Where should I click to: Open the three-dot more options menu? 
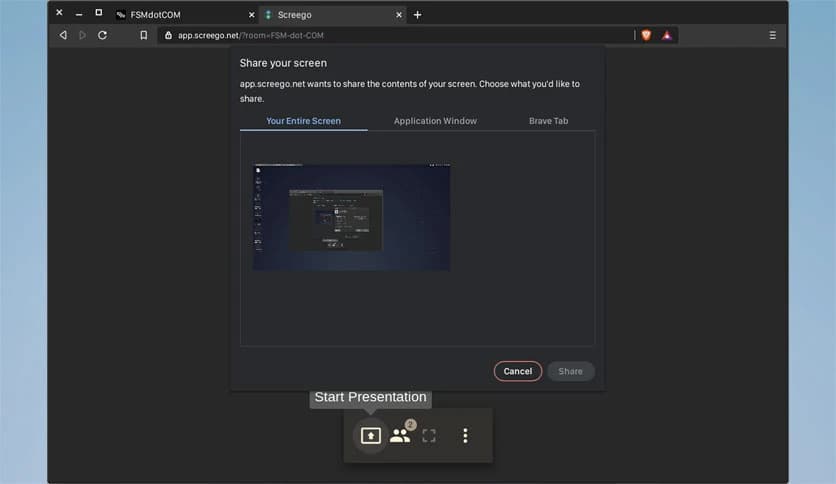point(465,435)
